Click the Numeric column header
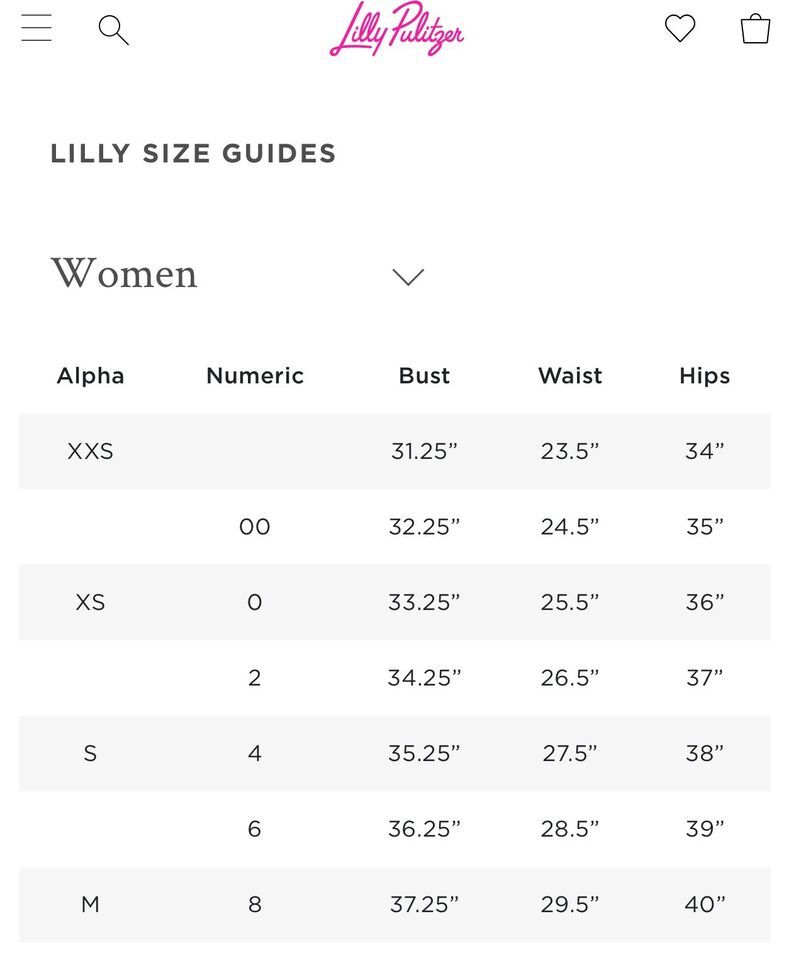The width and height of the screenshot is (801, 960). pos(255,375)
